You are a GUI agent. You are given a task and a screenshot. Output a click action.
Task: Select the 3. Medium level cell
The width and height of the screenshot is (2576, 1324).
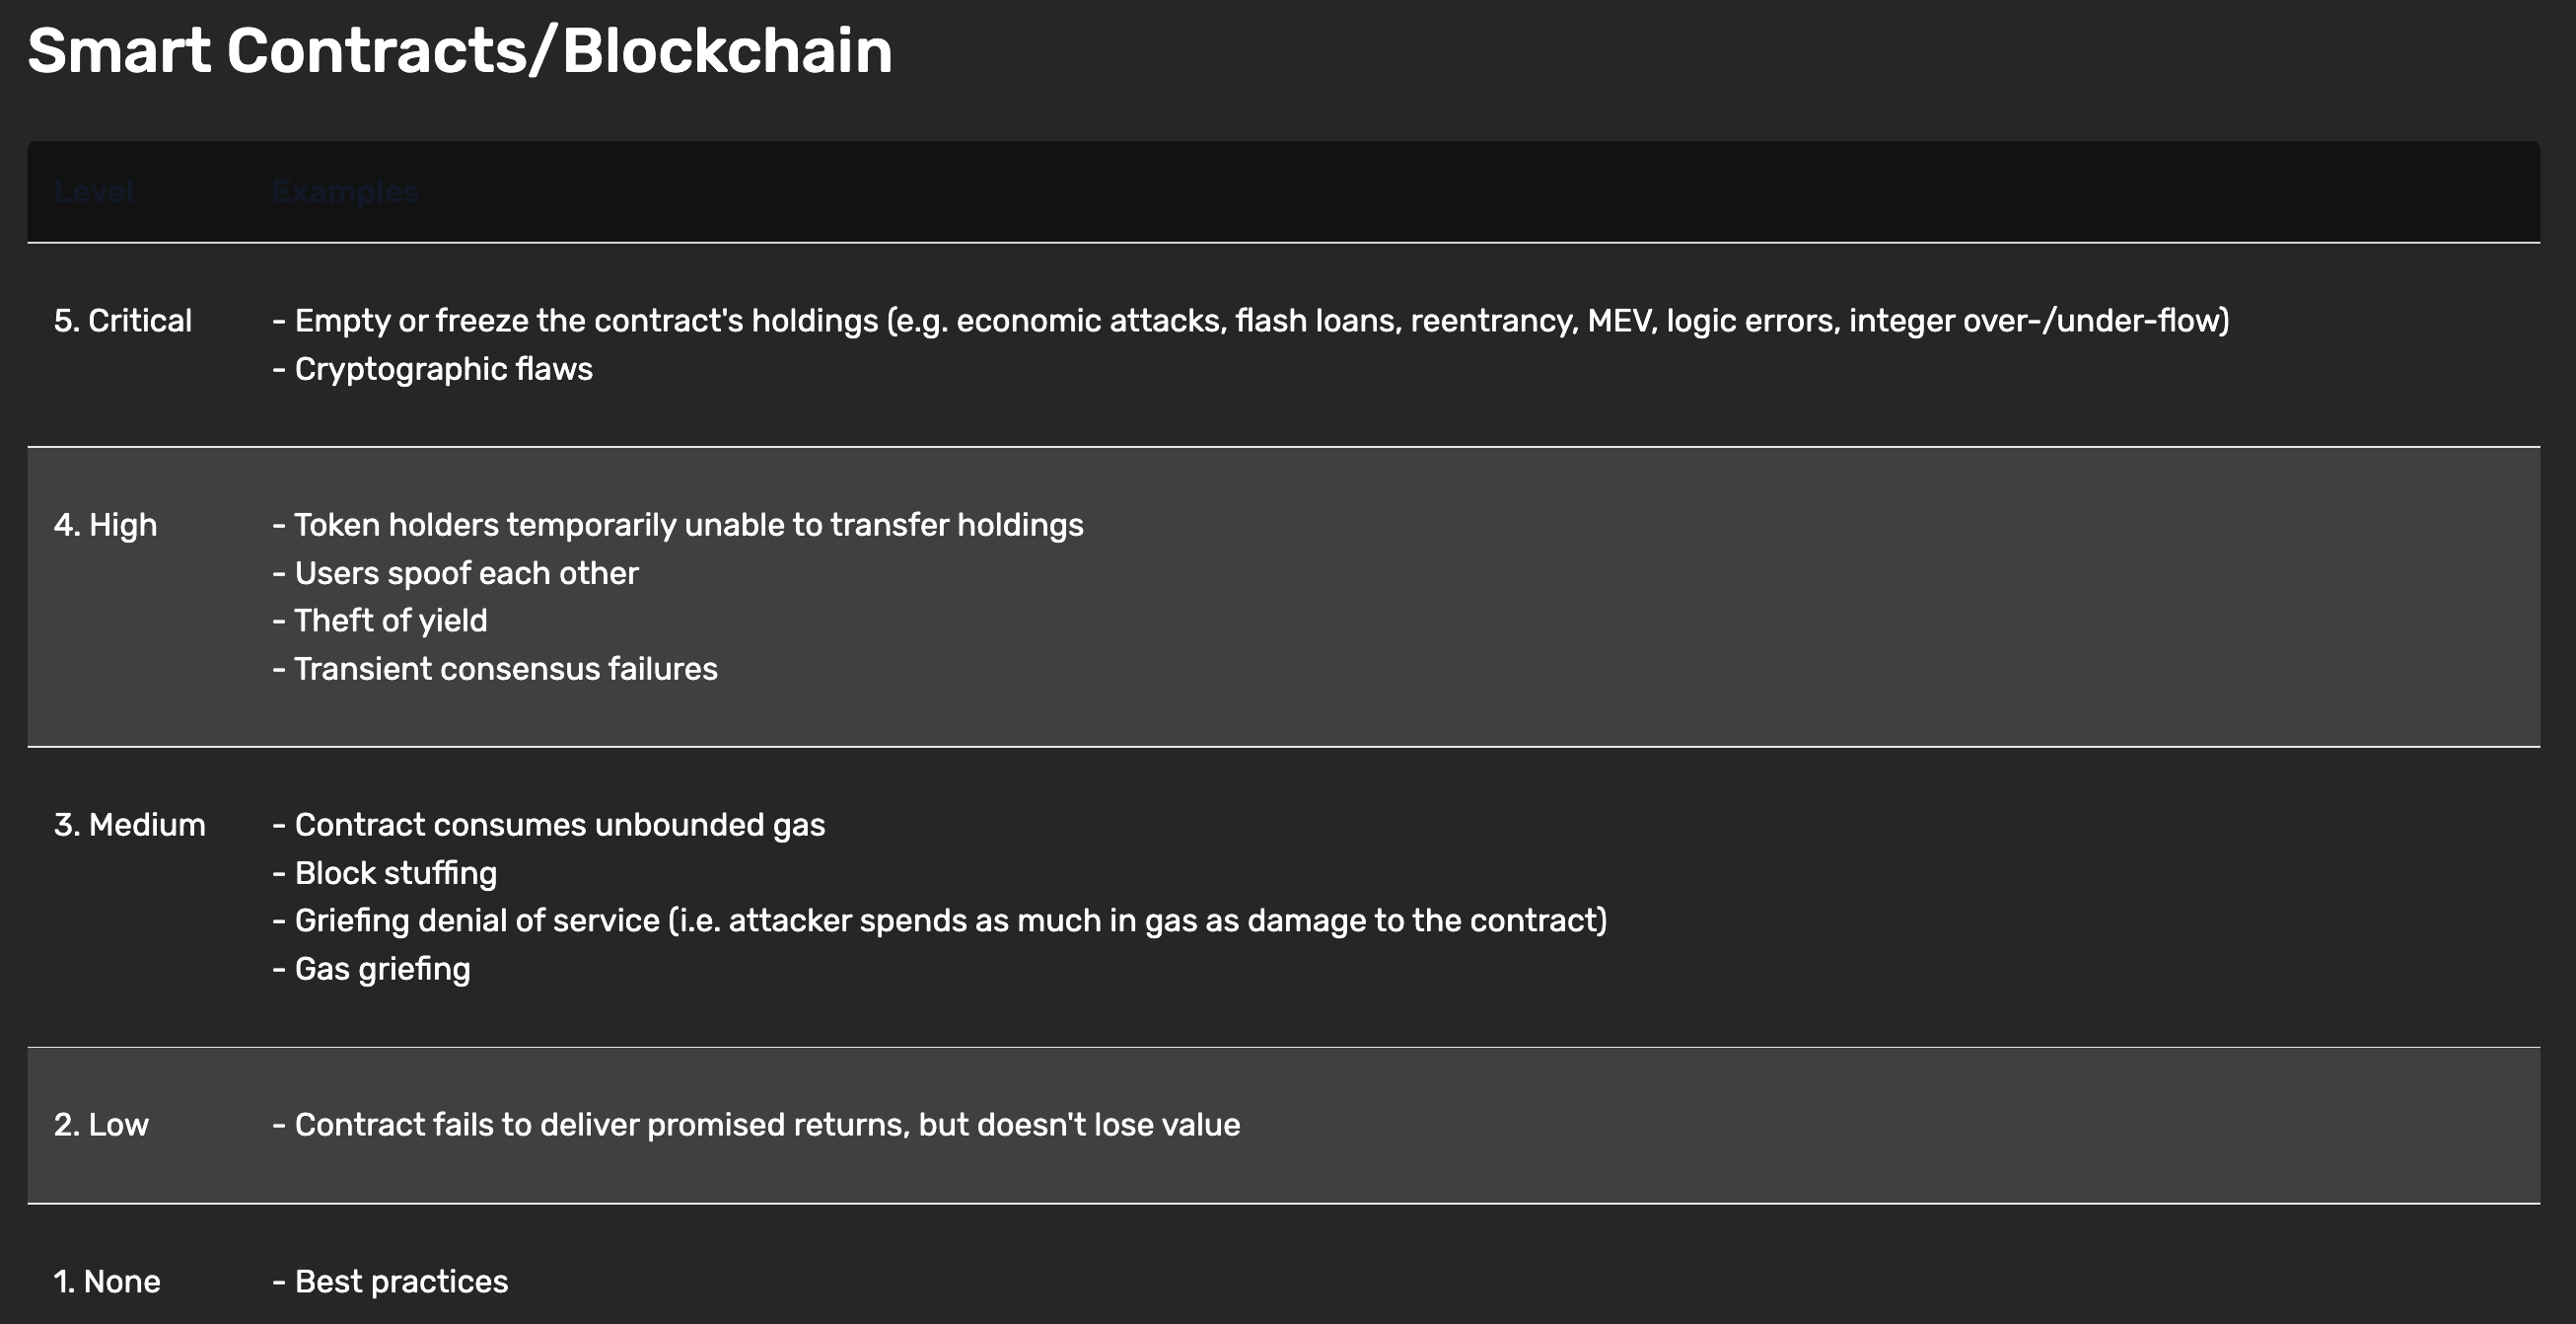pos(130,825)
